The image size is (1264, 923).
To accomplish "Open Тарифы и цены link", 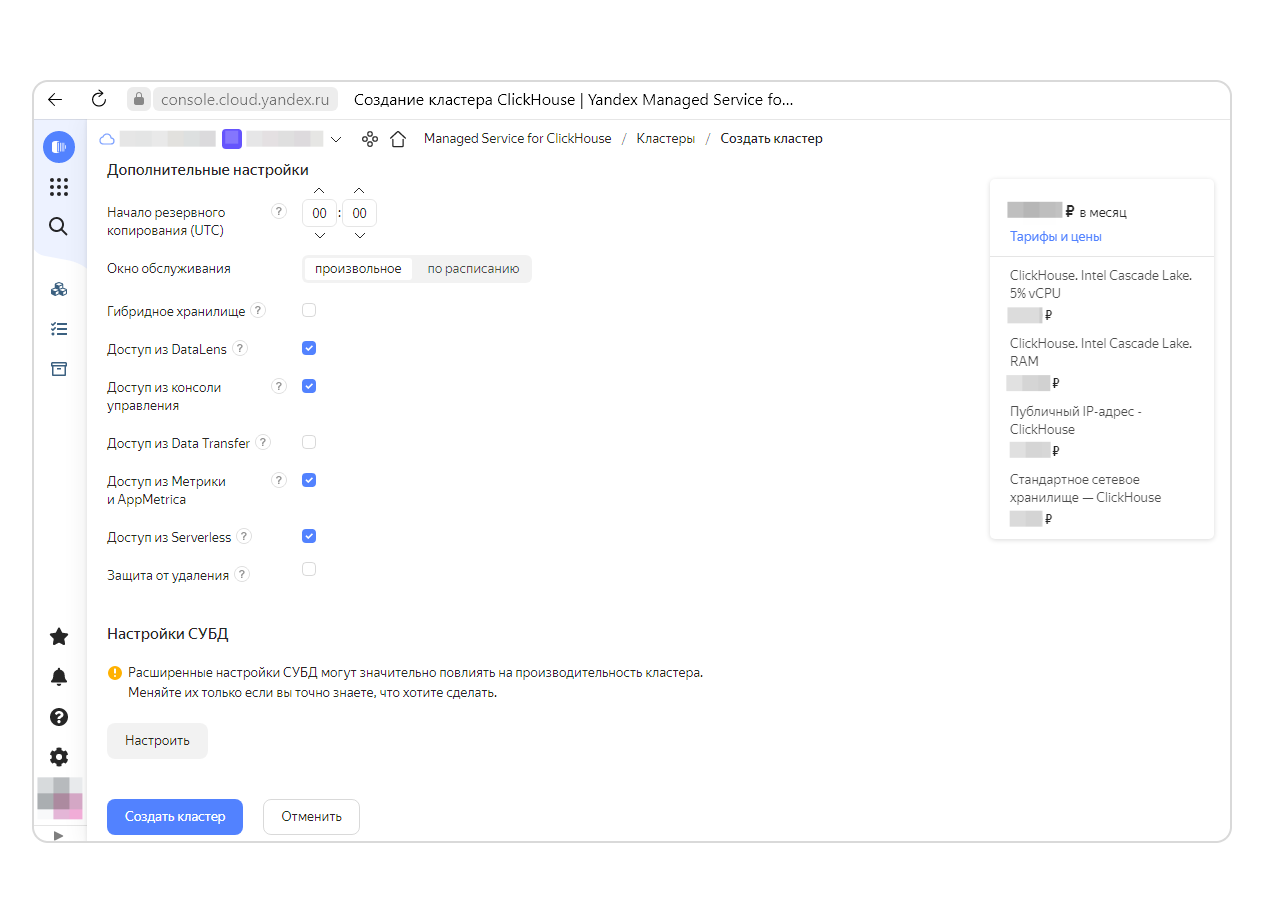I will [x=1056, y=237].
